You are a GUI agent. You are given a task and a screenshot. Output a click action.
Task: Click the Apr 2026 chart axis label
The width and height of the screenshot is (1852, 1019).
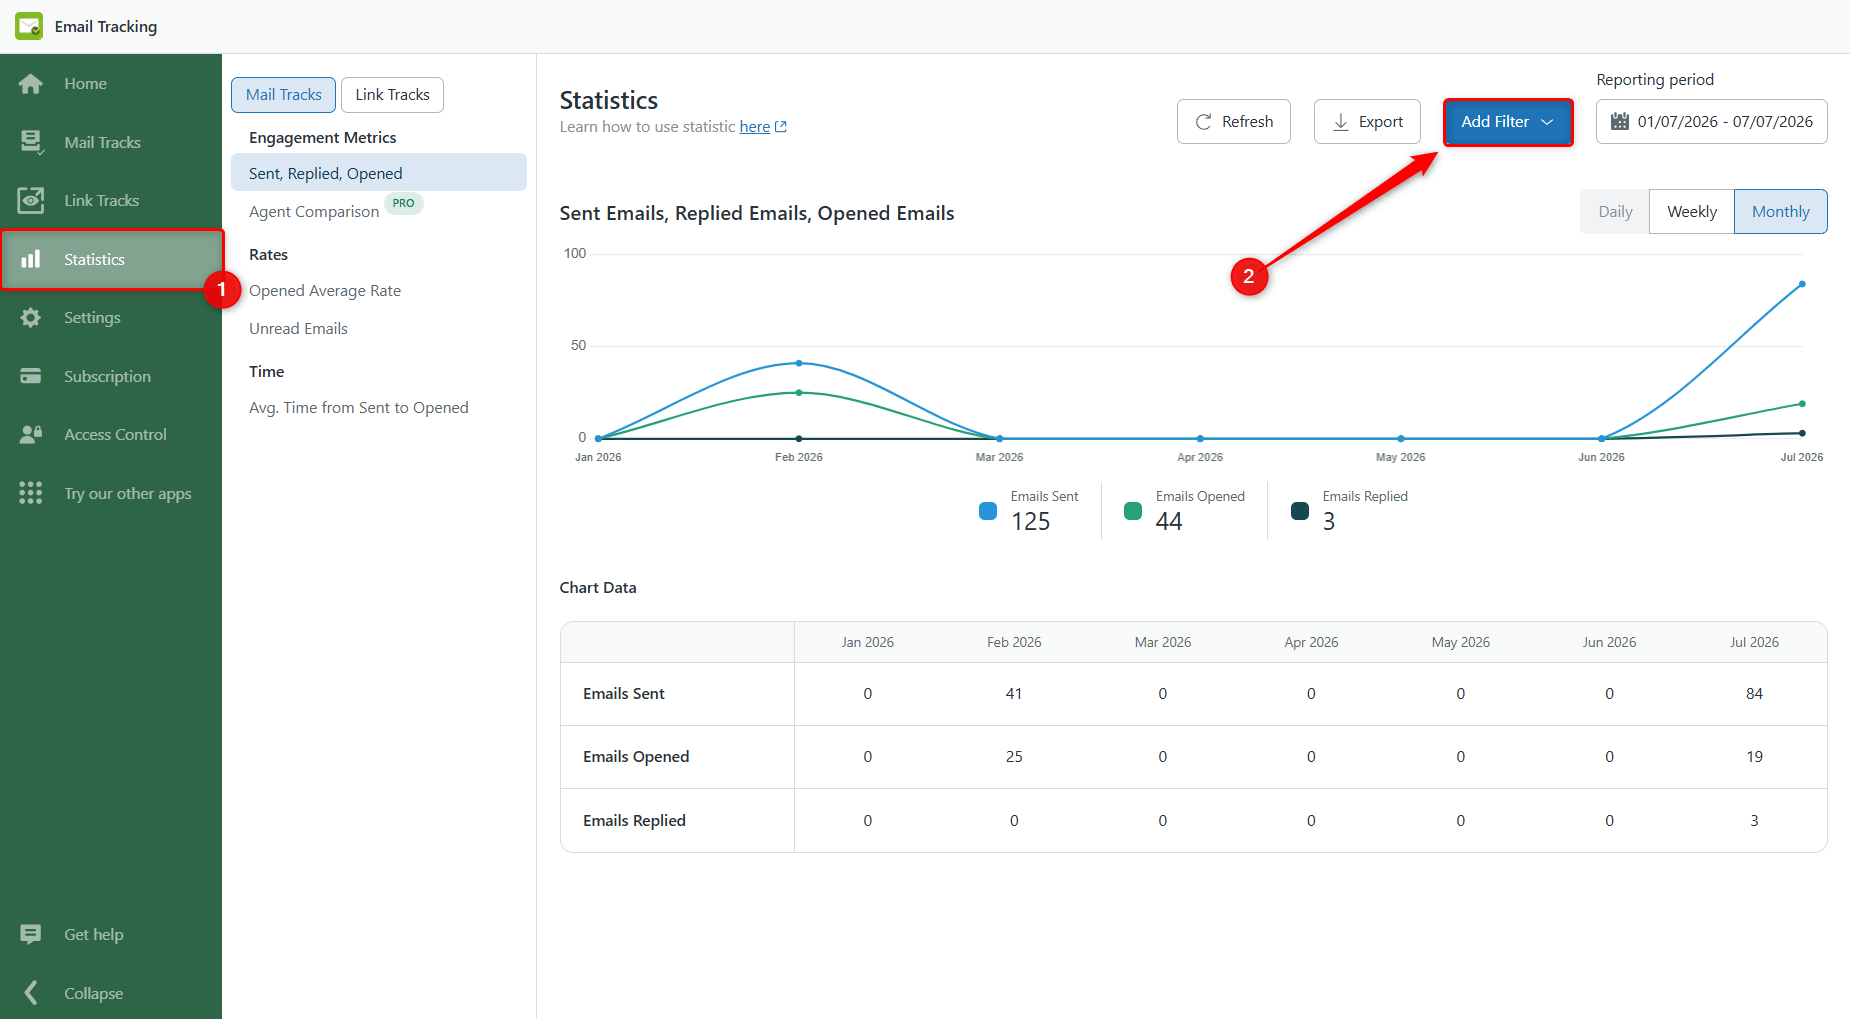(x=1200, y=457)
